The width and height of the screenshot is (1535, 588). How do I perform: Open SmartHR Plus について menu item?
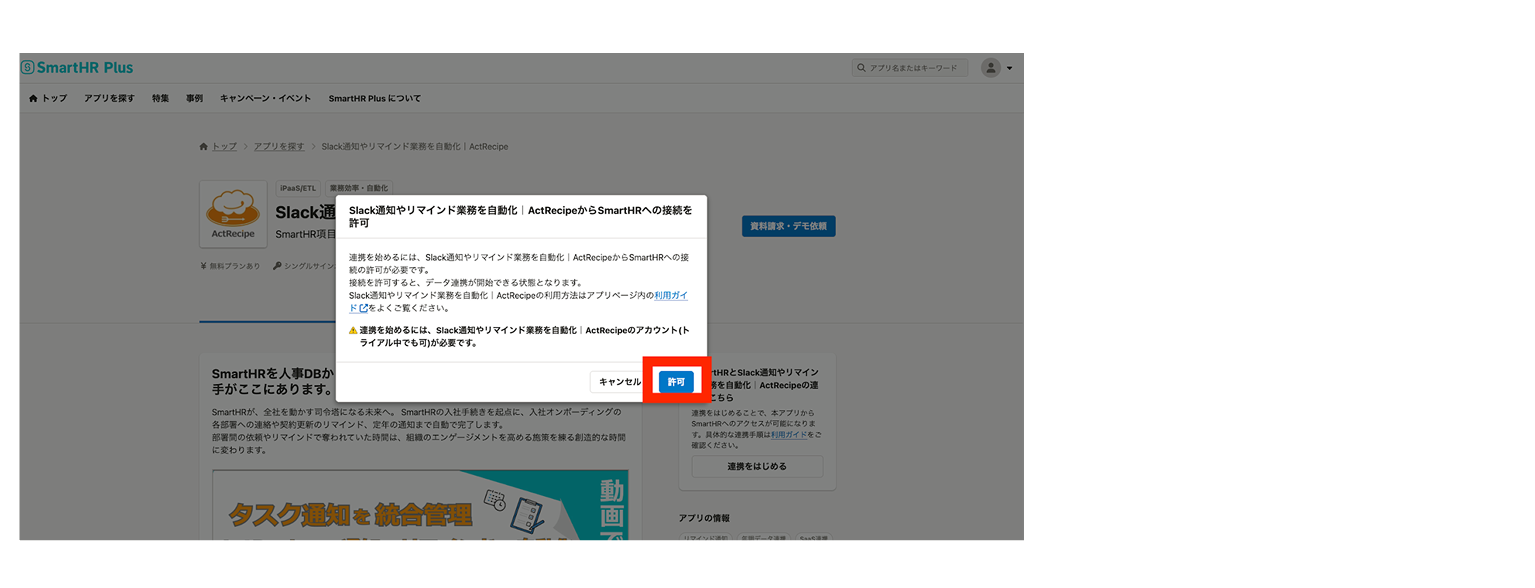click(x=375, y=99)
